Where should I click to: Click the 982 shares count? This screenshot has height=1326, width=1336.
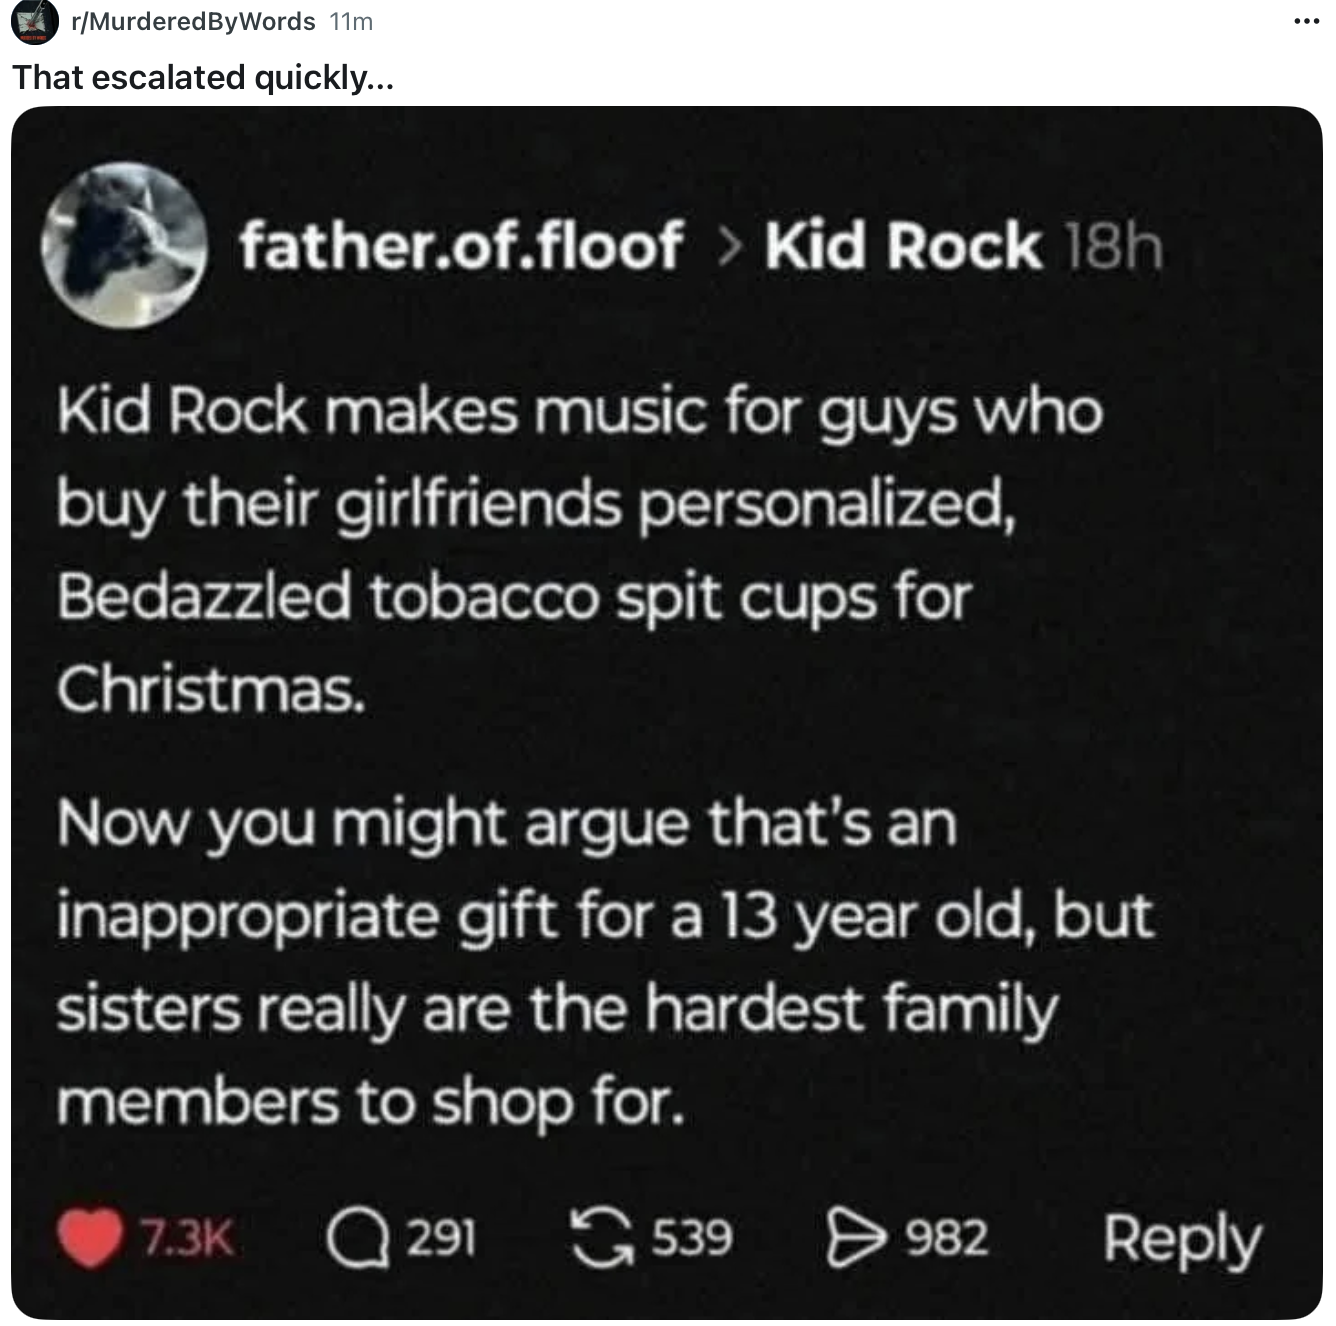[x=947, y=1238]
